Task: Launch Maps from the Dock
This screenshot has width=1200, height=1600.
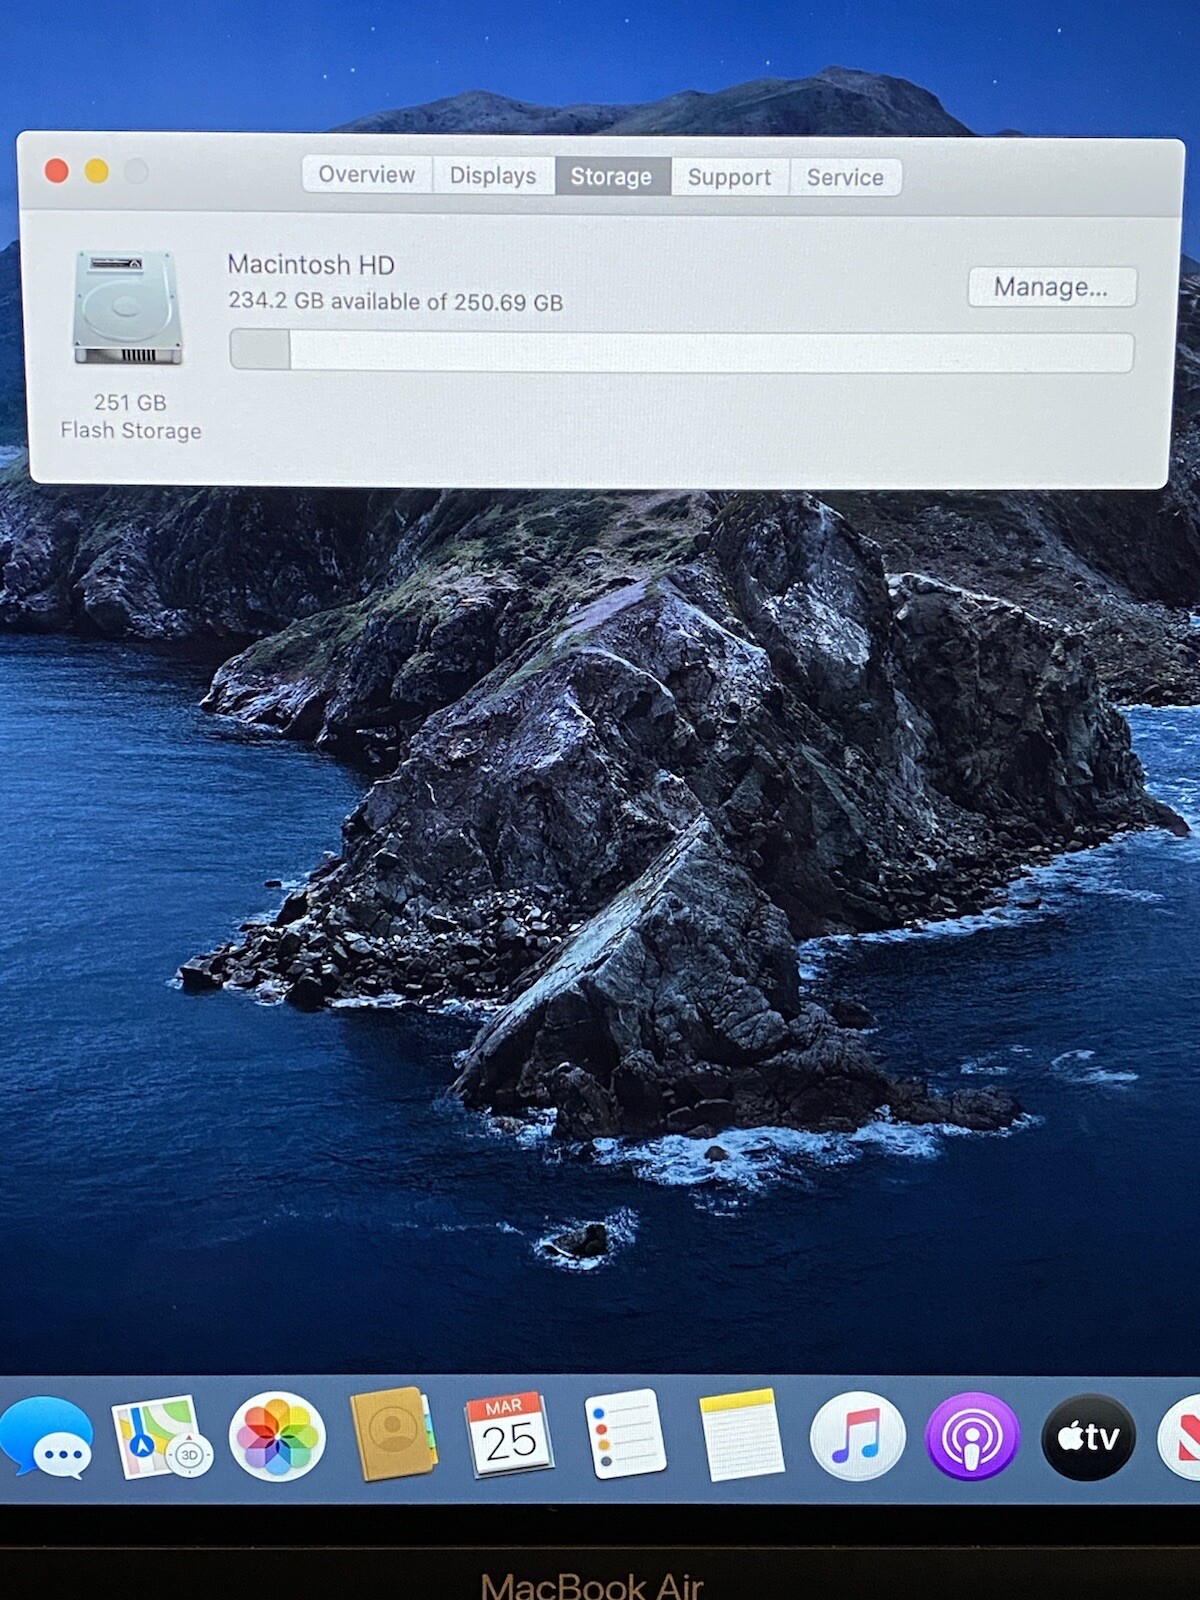Action: pyautogui.click(x=161, y=1438)
